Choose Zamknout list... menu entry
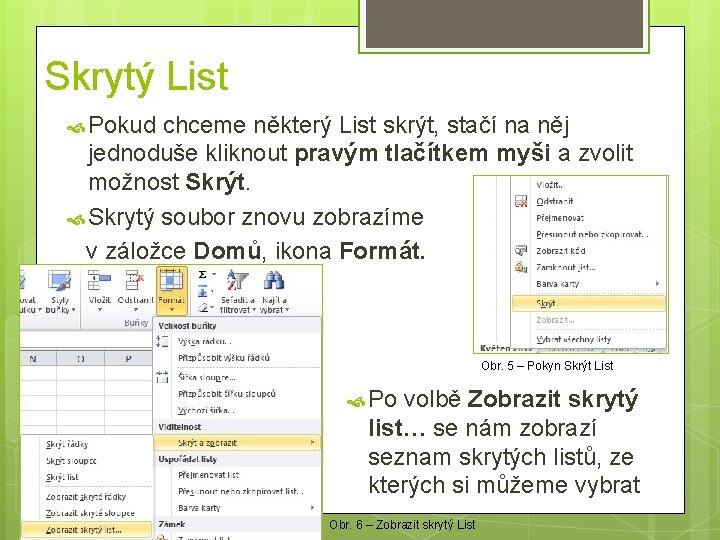This screenshot has width=720, height=540. (566, 267)
